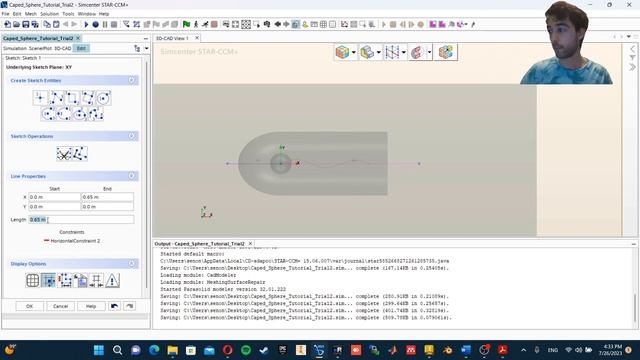This screenshot has height=360, width=640.
Task: Close the 3D-CAD View 1 tab
Action: click(x=197, y=38)
